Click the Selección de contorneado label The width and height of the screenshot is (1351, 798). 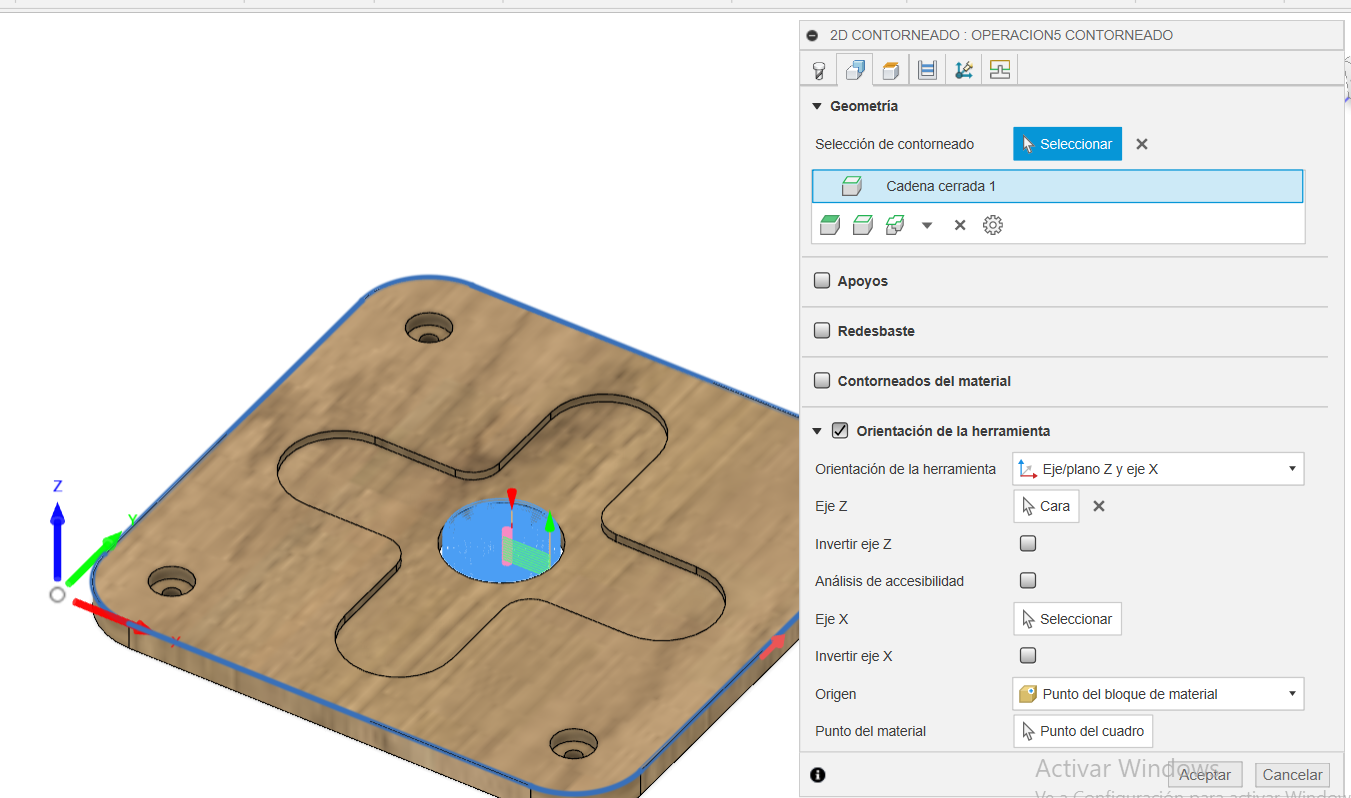[x=894, y=144]
